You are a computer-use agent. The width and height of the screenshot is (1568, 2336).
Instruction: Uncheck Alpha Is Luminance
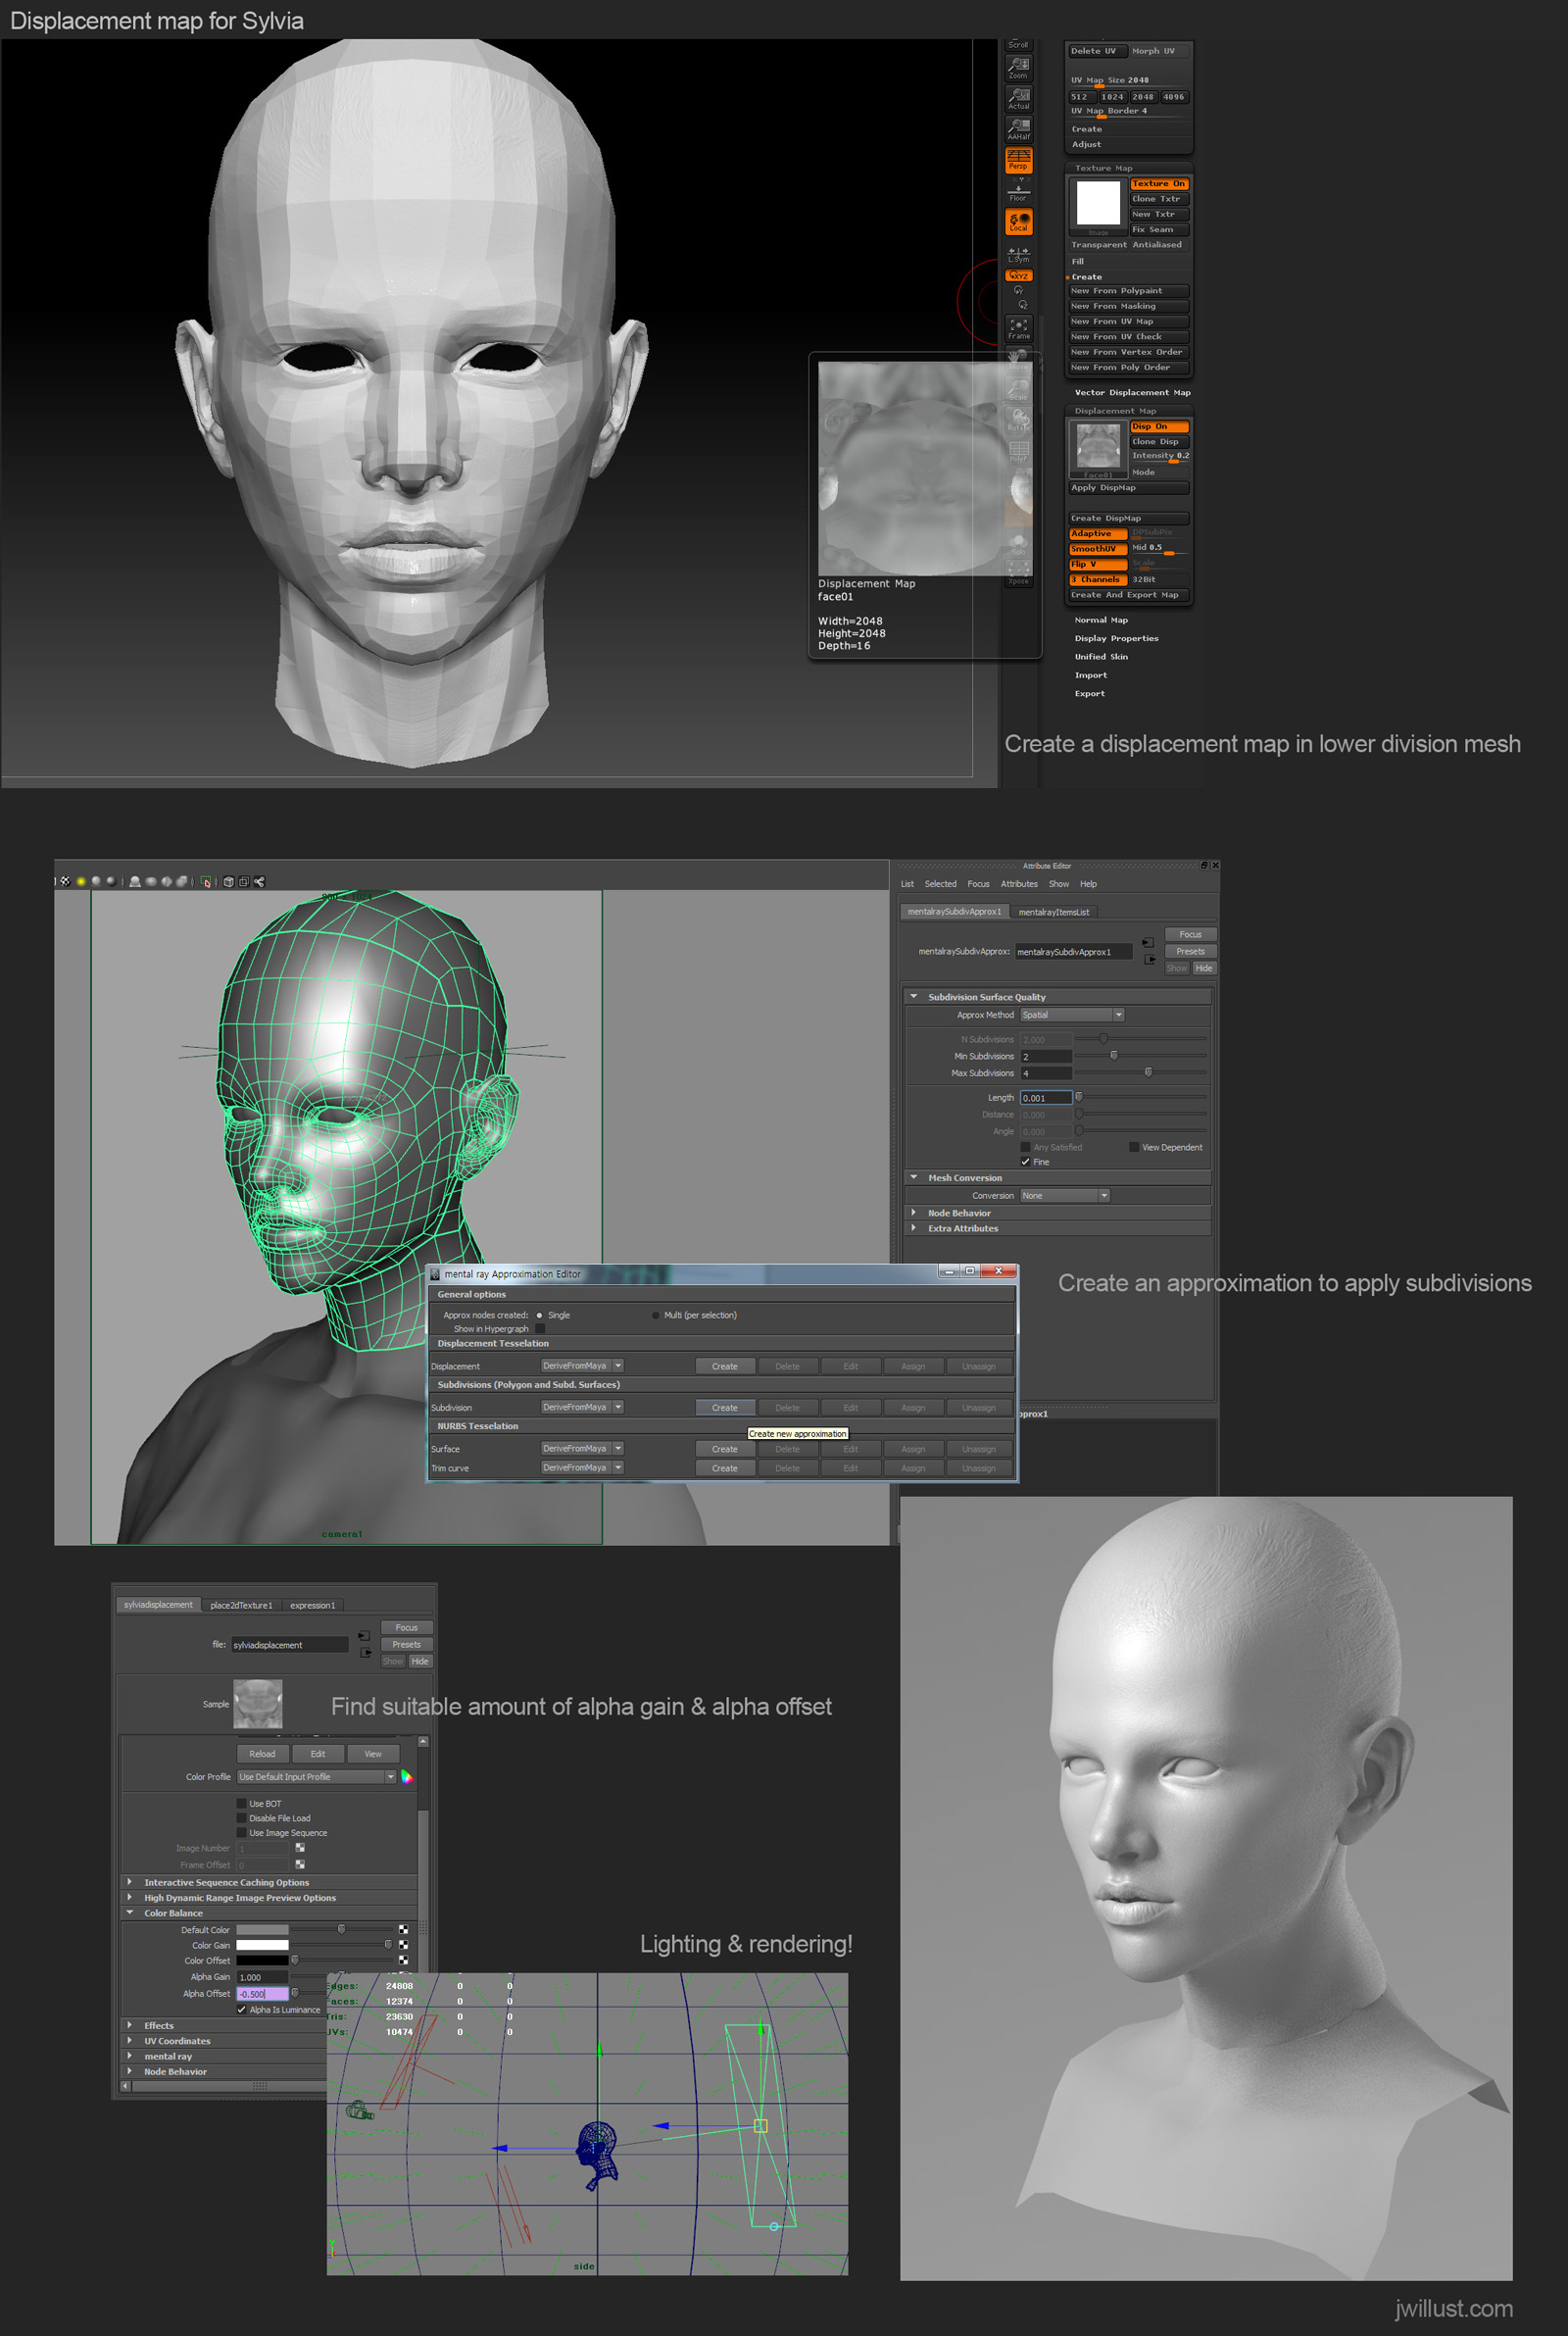tap(241, 2009)
